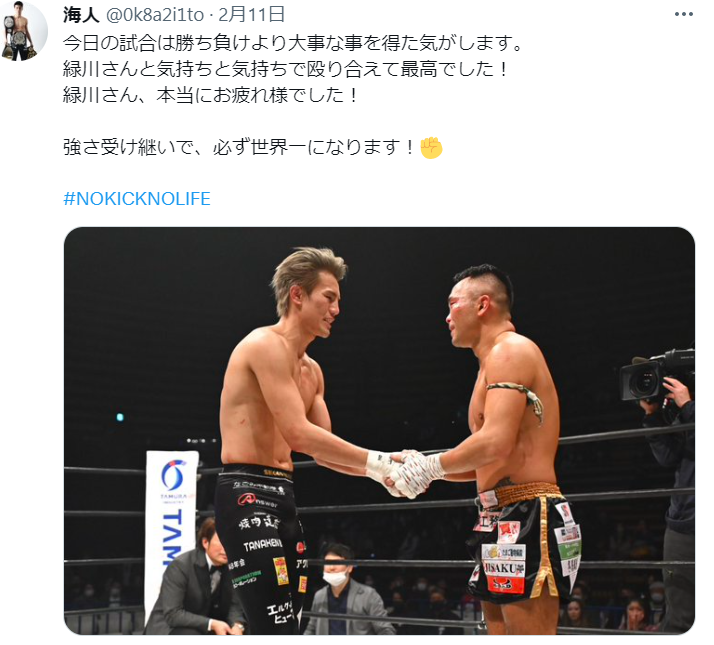This screenshot has height=645, width=714.
Task: Click the tweet line 緑川さんと気持ちと気持ちで
Action: coord(286,70)
